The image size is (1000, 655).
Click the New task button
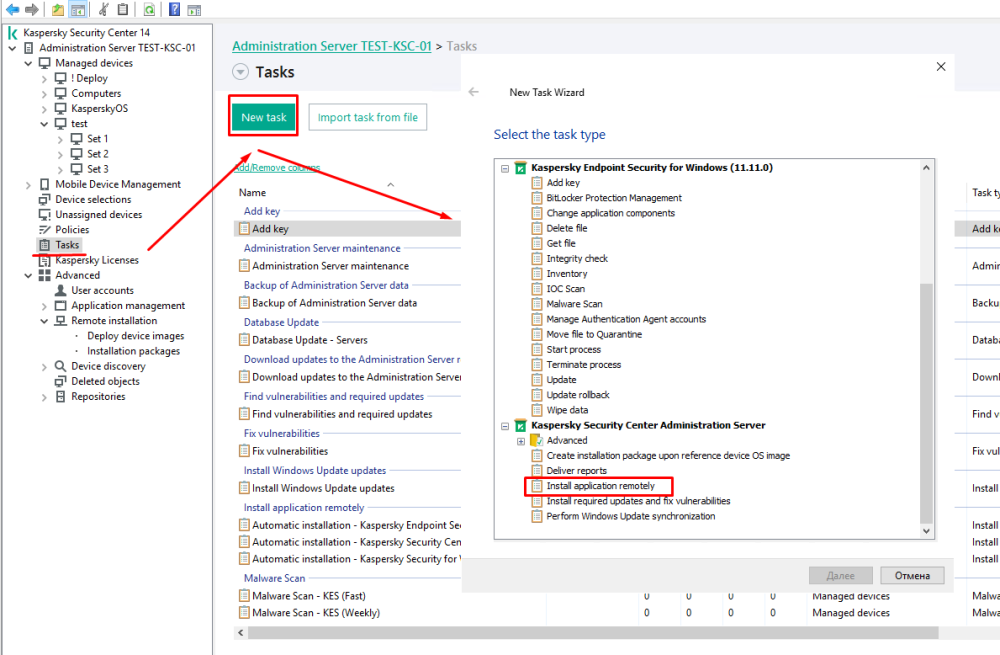[264, 117]
